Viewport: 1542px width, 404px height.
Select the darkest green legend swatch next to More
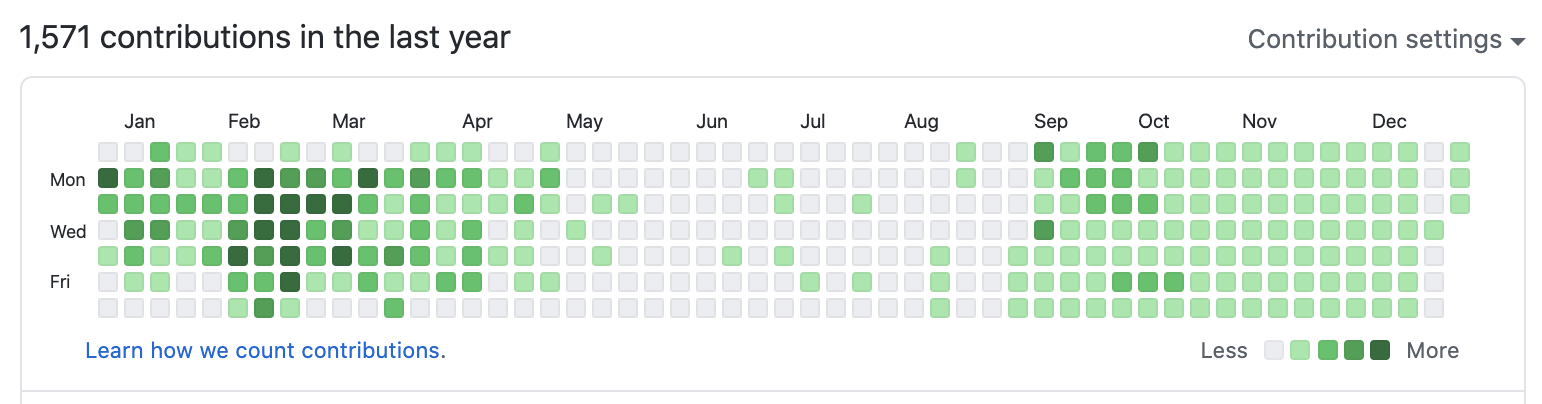[1380, 350]
